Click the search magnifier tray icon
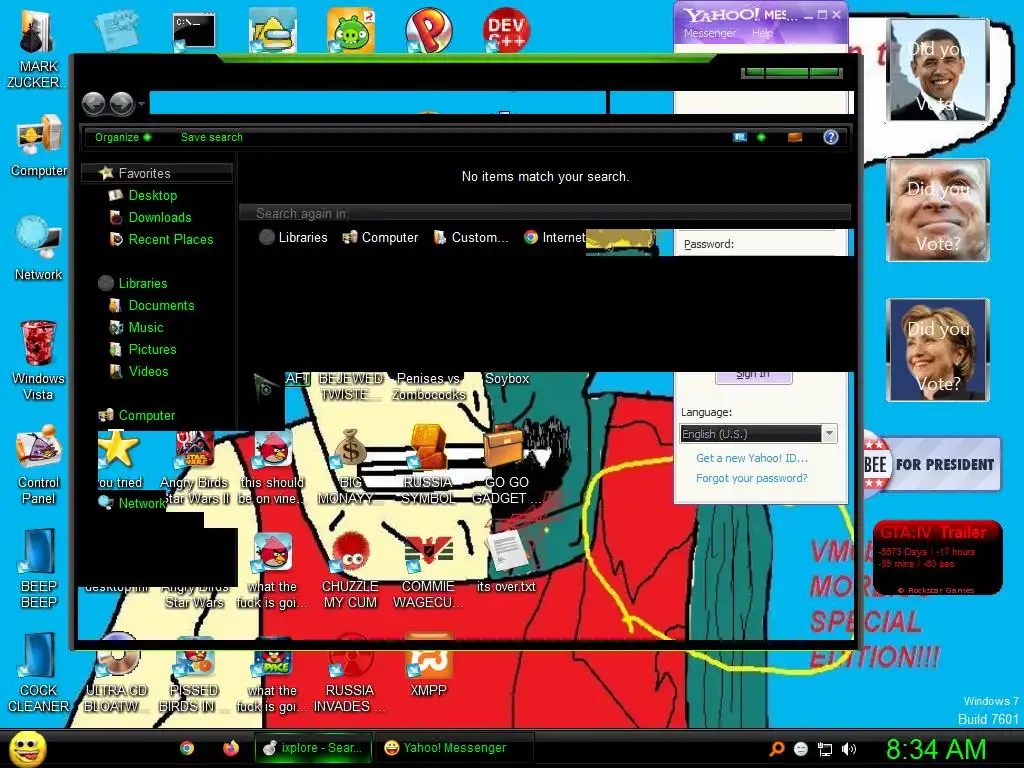This screenshot has height=768, width=1024. coord(776,749)
